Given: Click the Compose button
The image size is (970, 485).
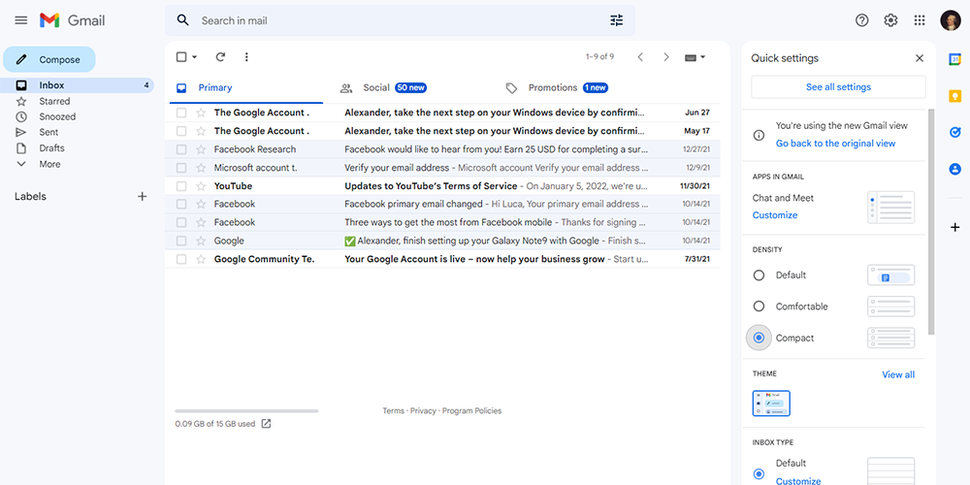Looking at the screenshot, I should coord(49,59).
